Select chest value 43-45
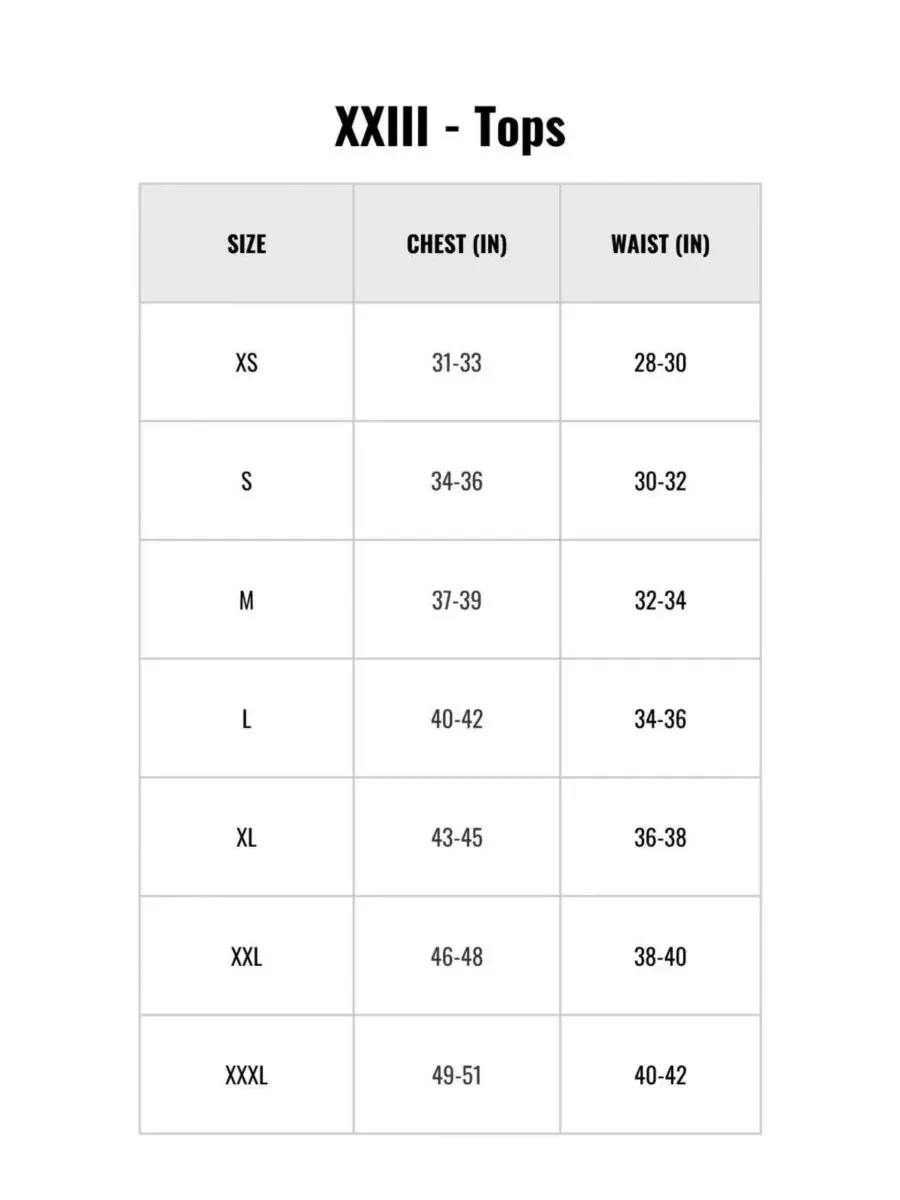The width and height of the screenshot is (900, 1200). 457,838
